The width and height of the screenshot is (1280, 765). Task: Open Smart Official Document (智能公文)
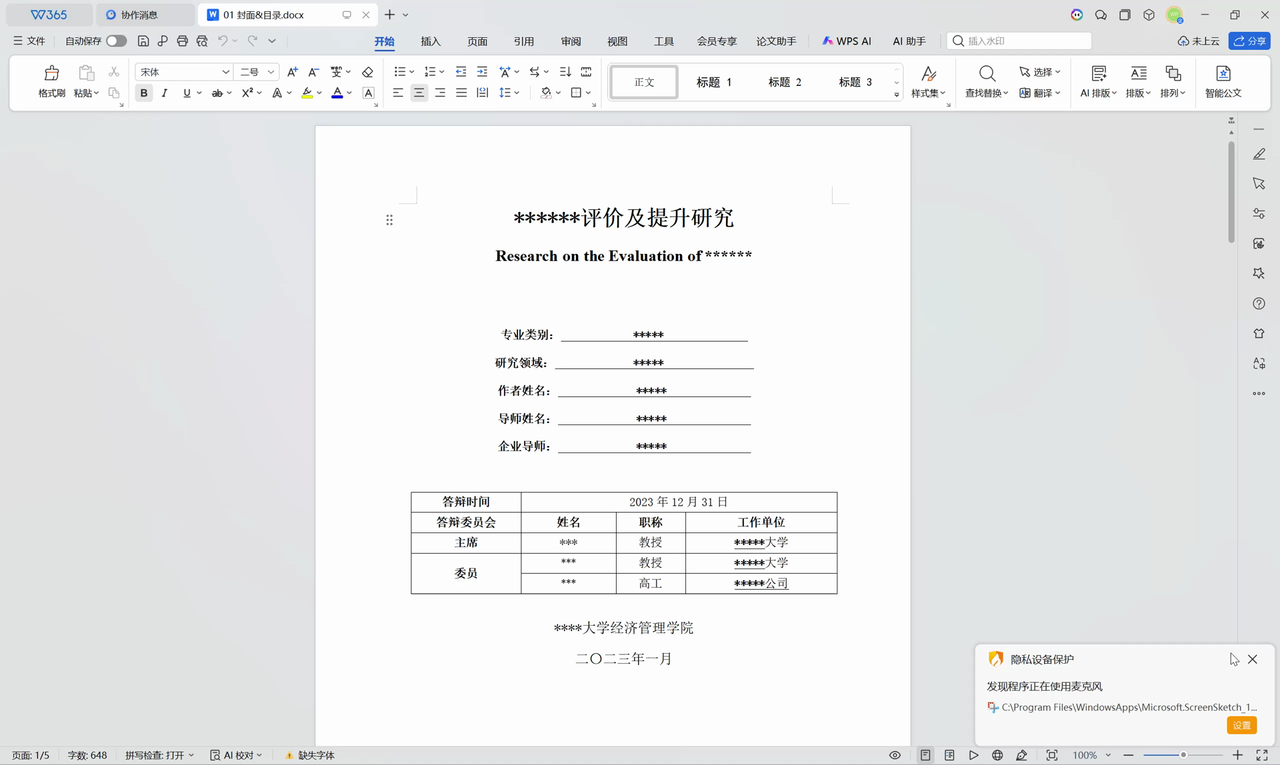tap(1223, 82)
